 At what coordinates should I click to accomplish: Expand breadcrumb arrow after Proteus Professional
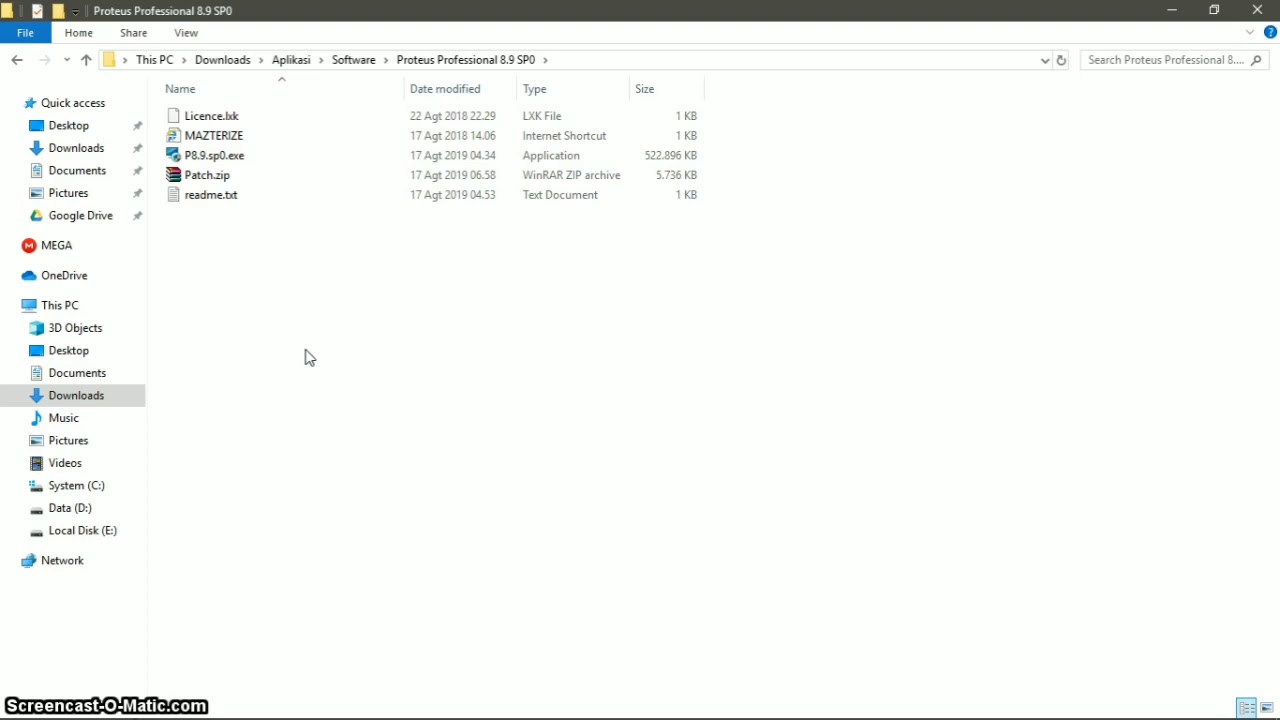[545, 60]
